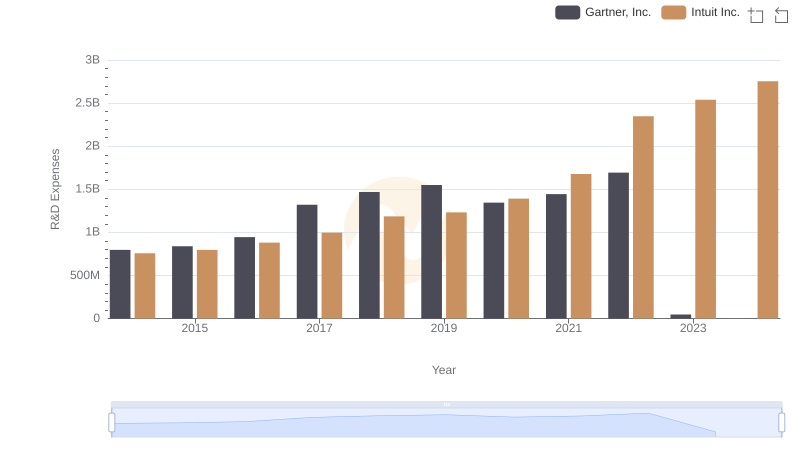Viewport: 800px width, 461px height.
Task: Click the Gartner bar for 2017
Action: pos(307,262)
